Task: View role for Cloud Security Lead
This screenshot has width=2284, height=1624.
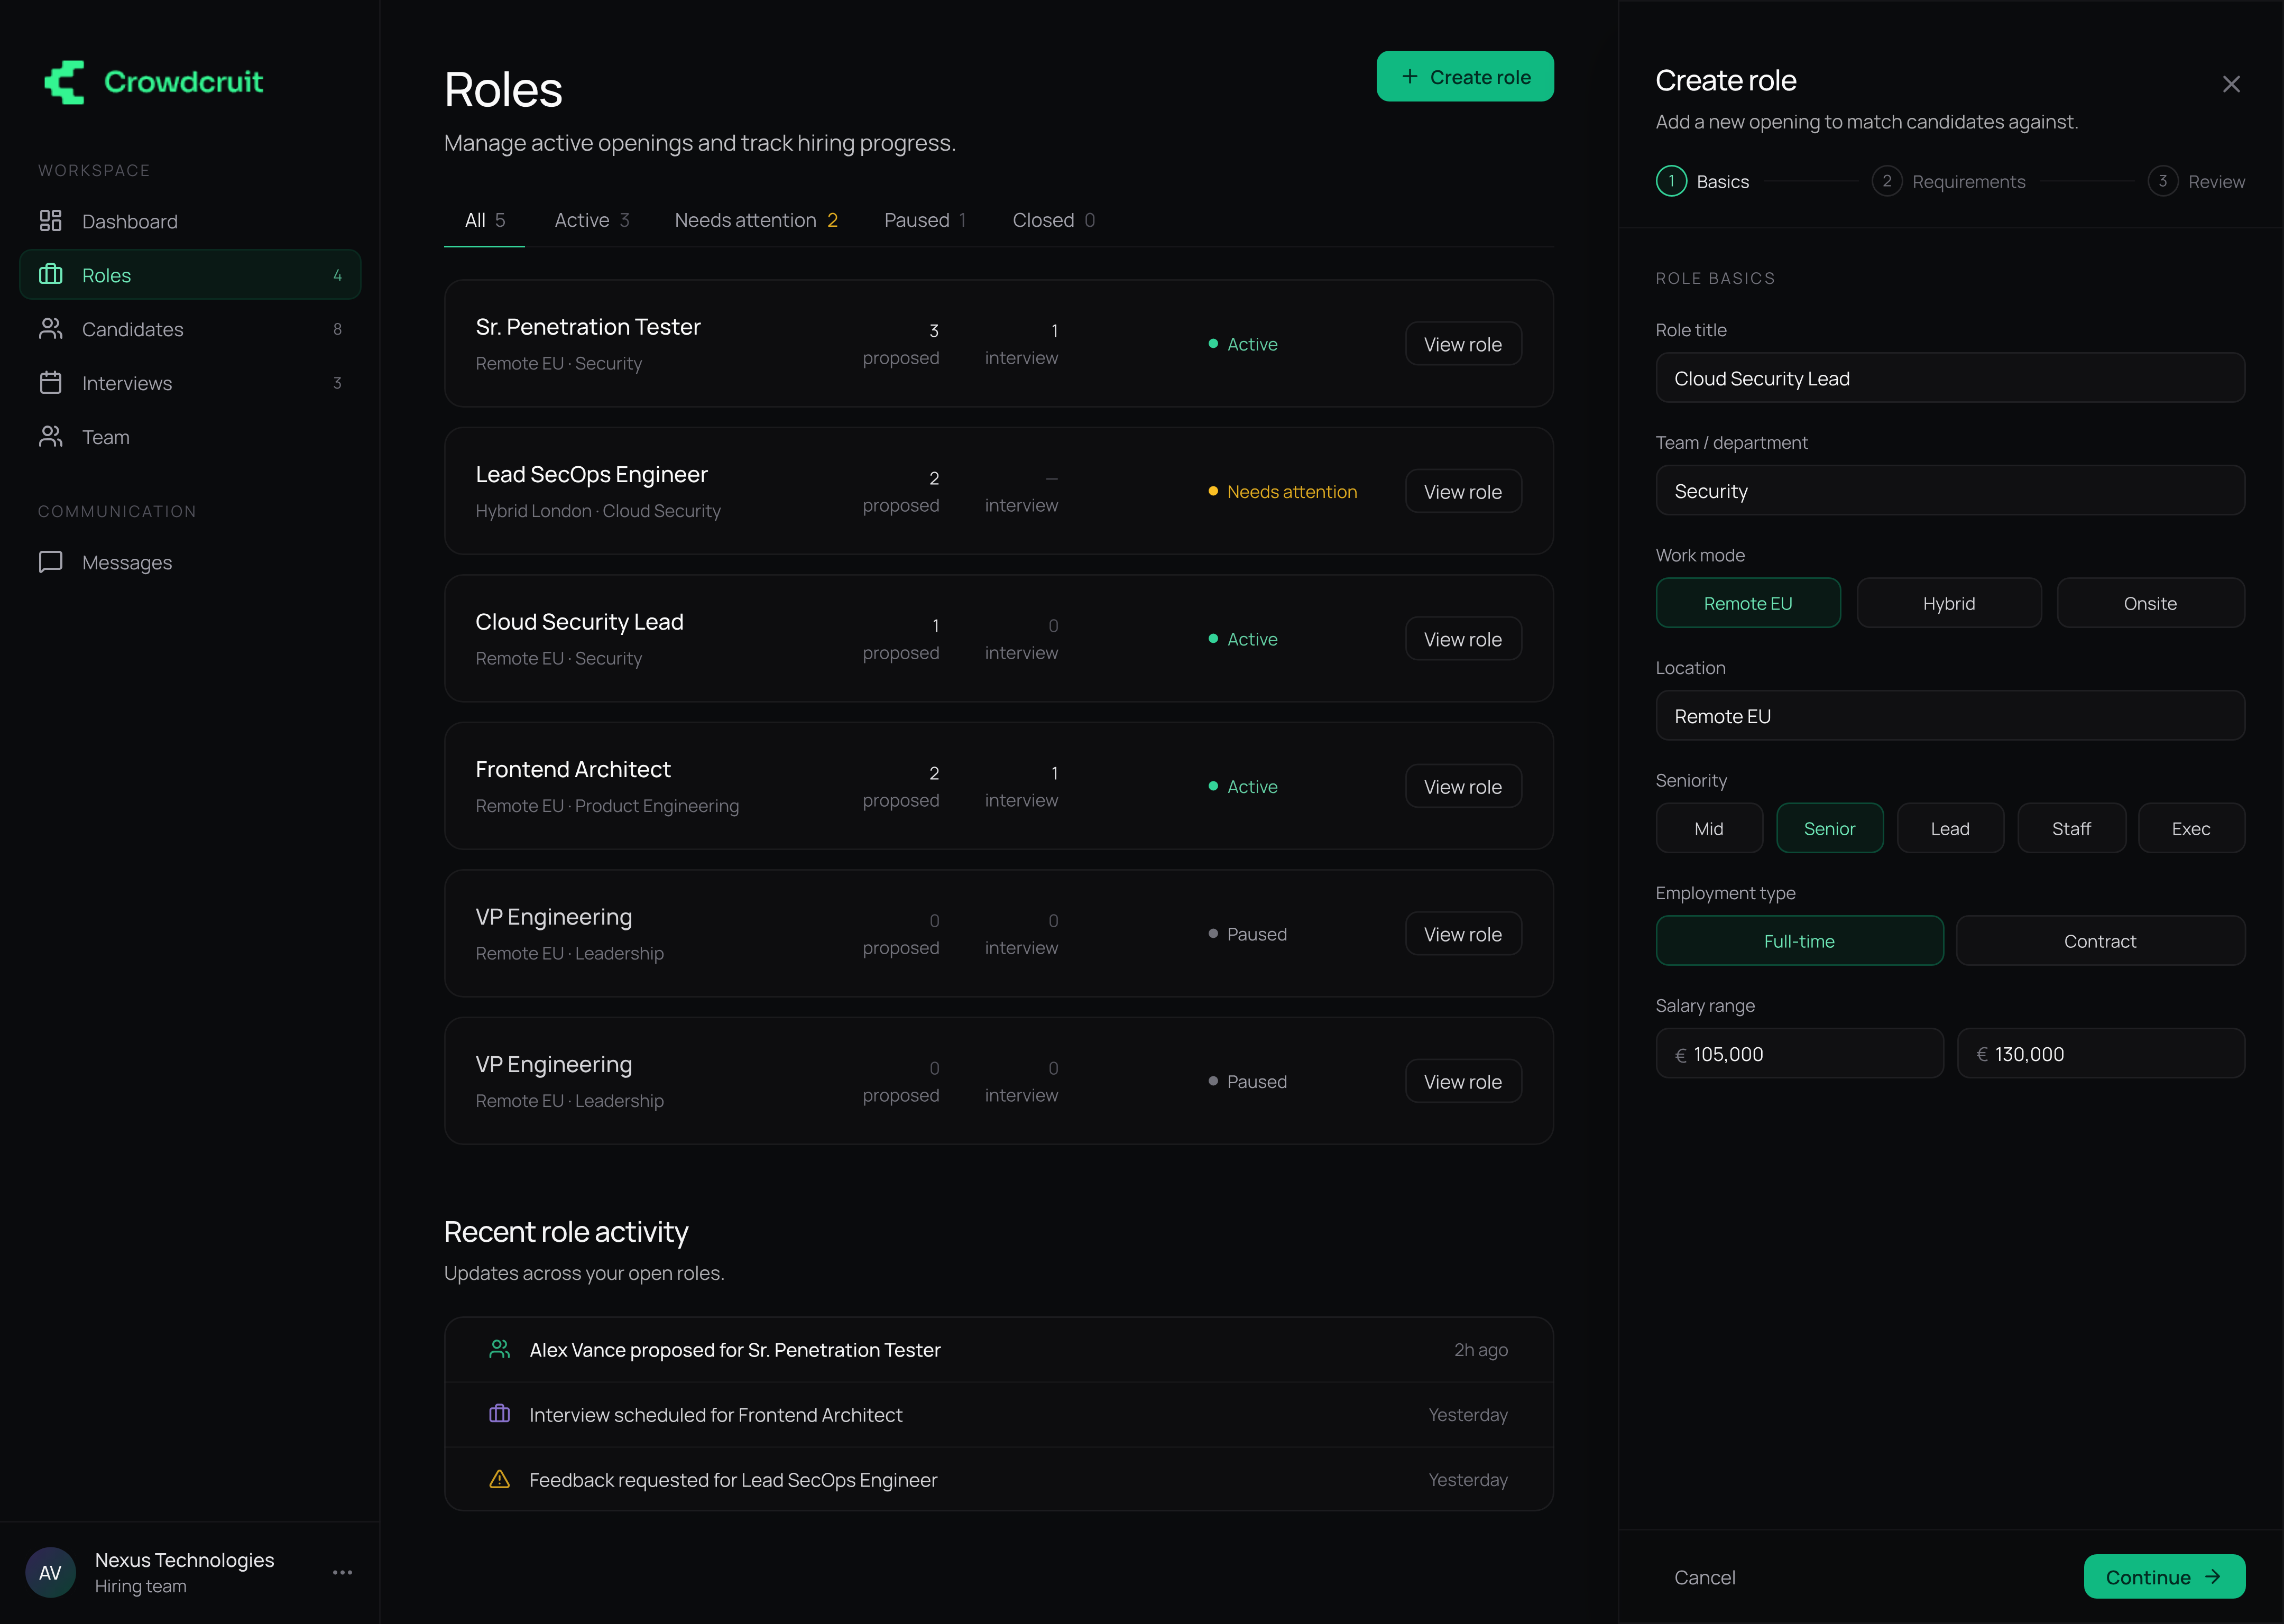Action: pyautogui.click(x=1463, y=638)
